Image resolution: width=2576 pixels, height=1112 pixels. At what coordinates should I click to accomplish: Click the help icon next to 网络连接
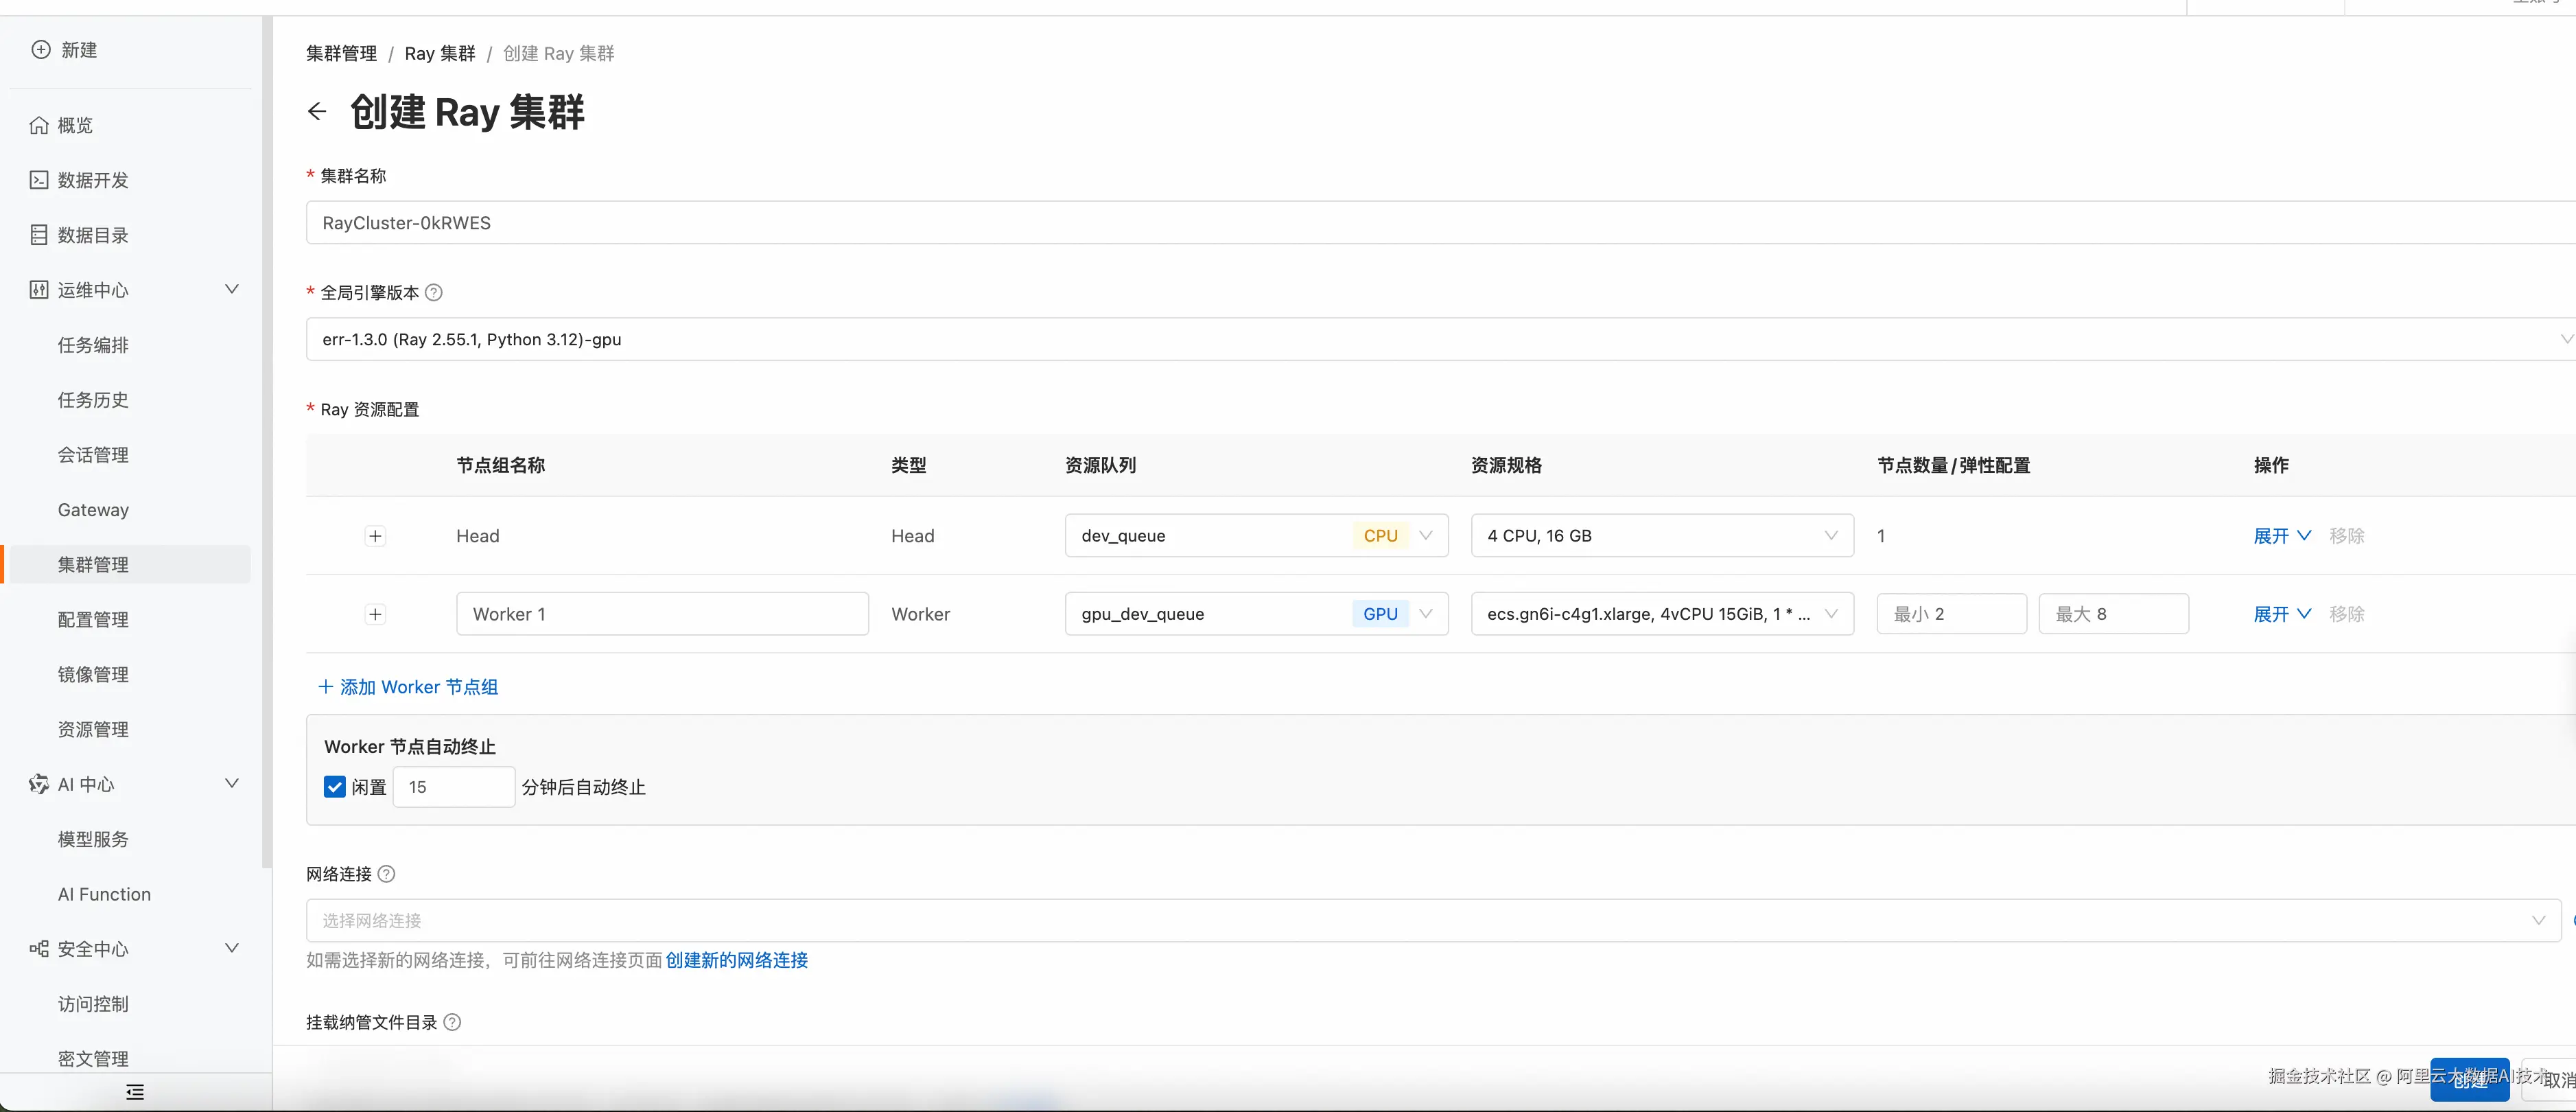coord(387,874)
